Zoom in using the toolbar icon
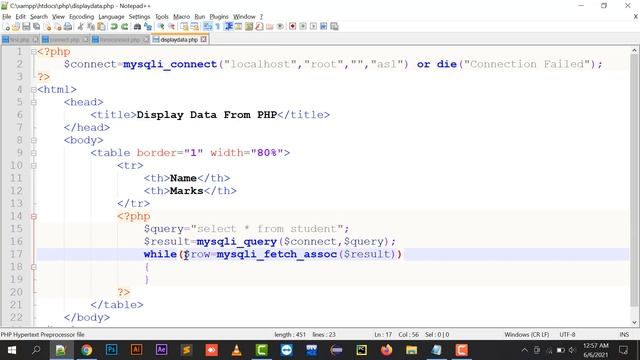Screen dimensions: 640x360 pyautogui.click(x=161, y=27)
